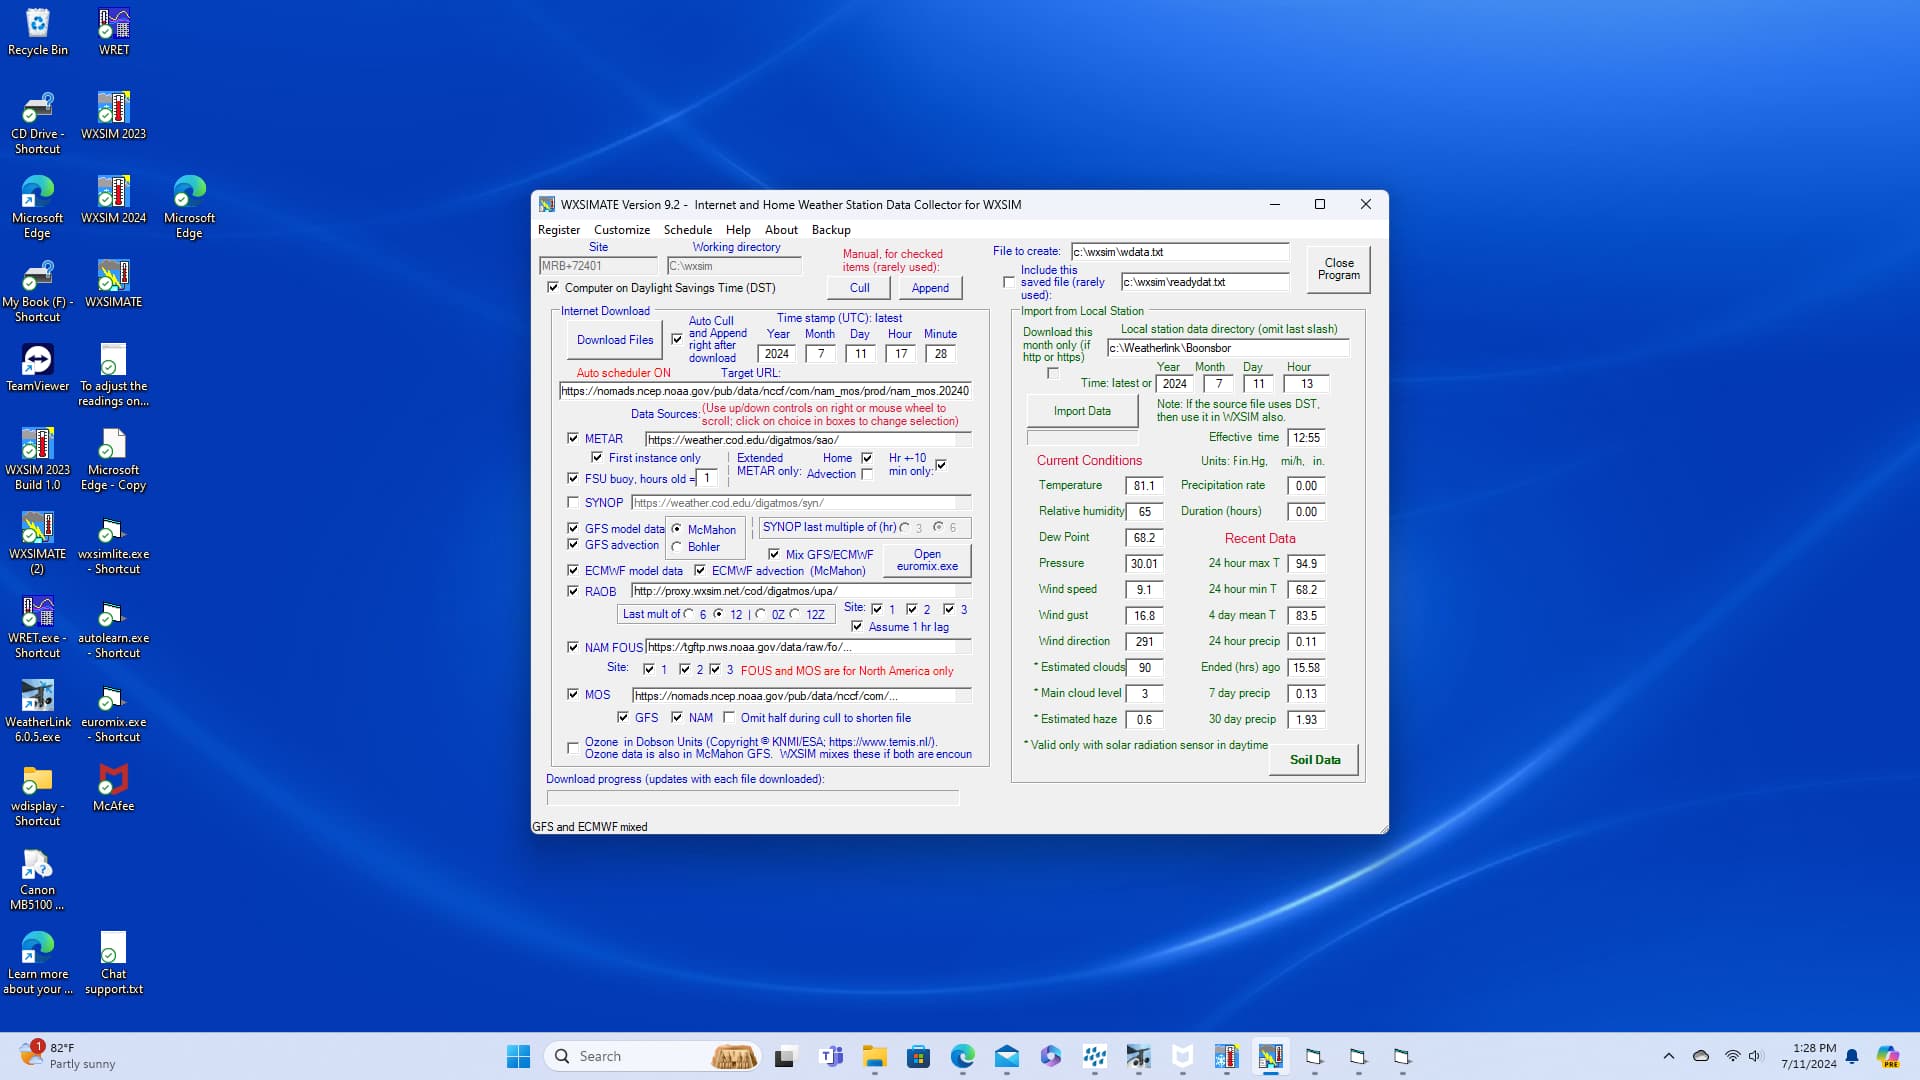This screenshot has height=1080, width=1920.
Task: Open wxsimlite.exe shortcut on desktop
Action: [113, 543]
